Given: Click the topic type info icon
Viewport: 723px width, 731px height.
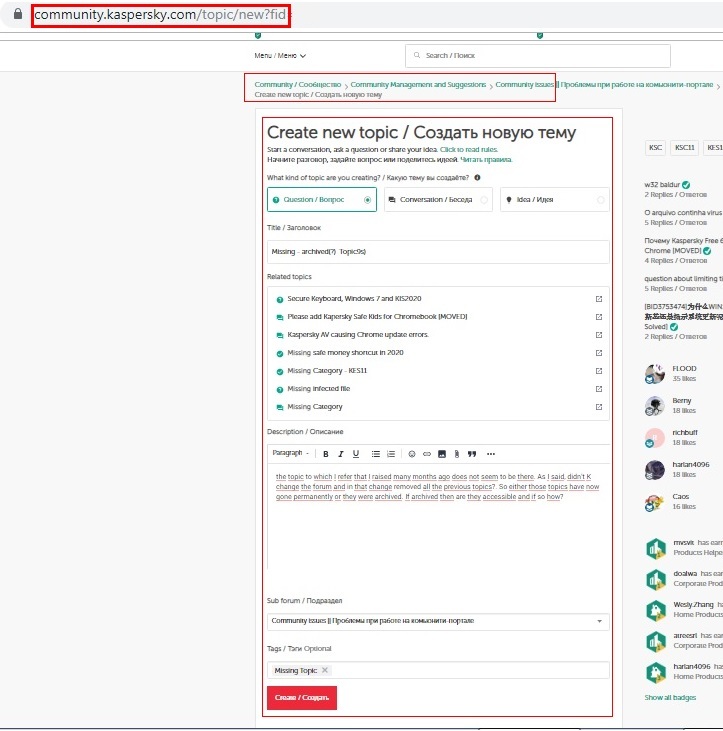Looking at the screenshot, I should click(477, 178).
